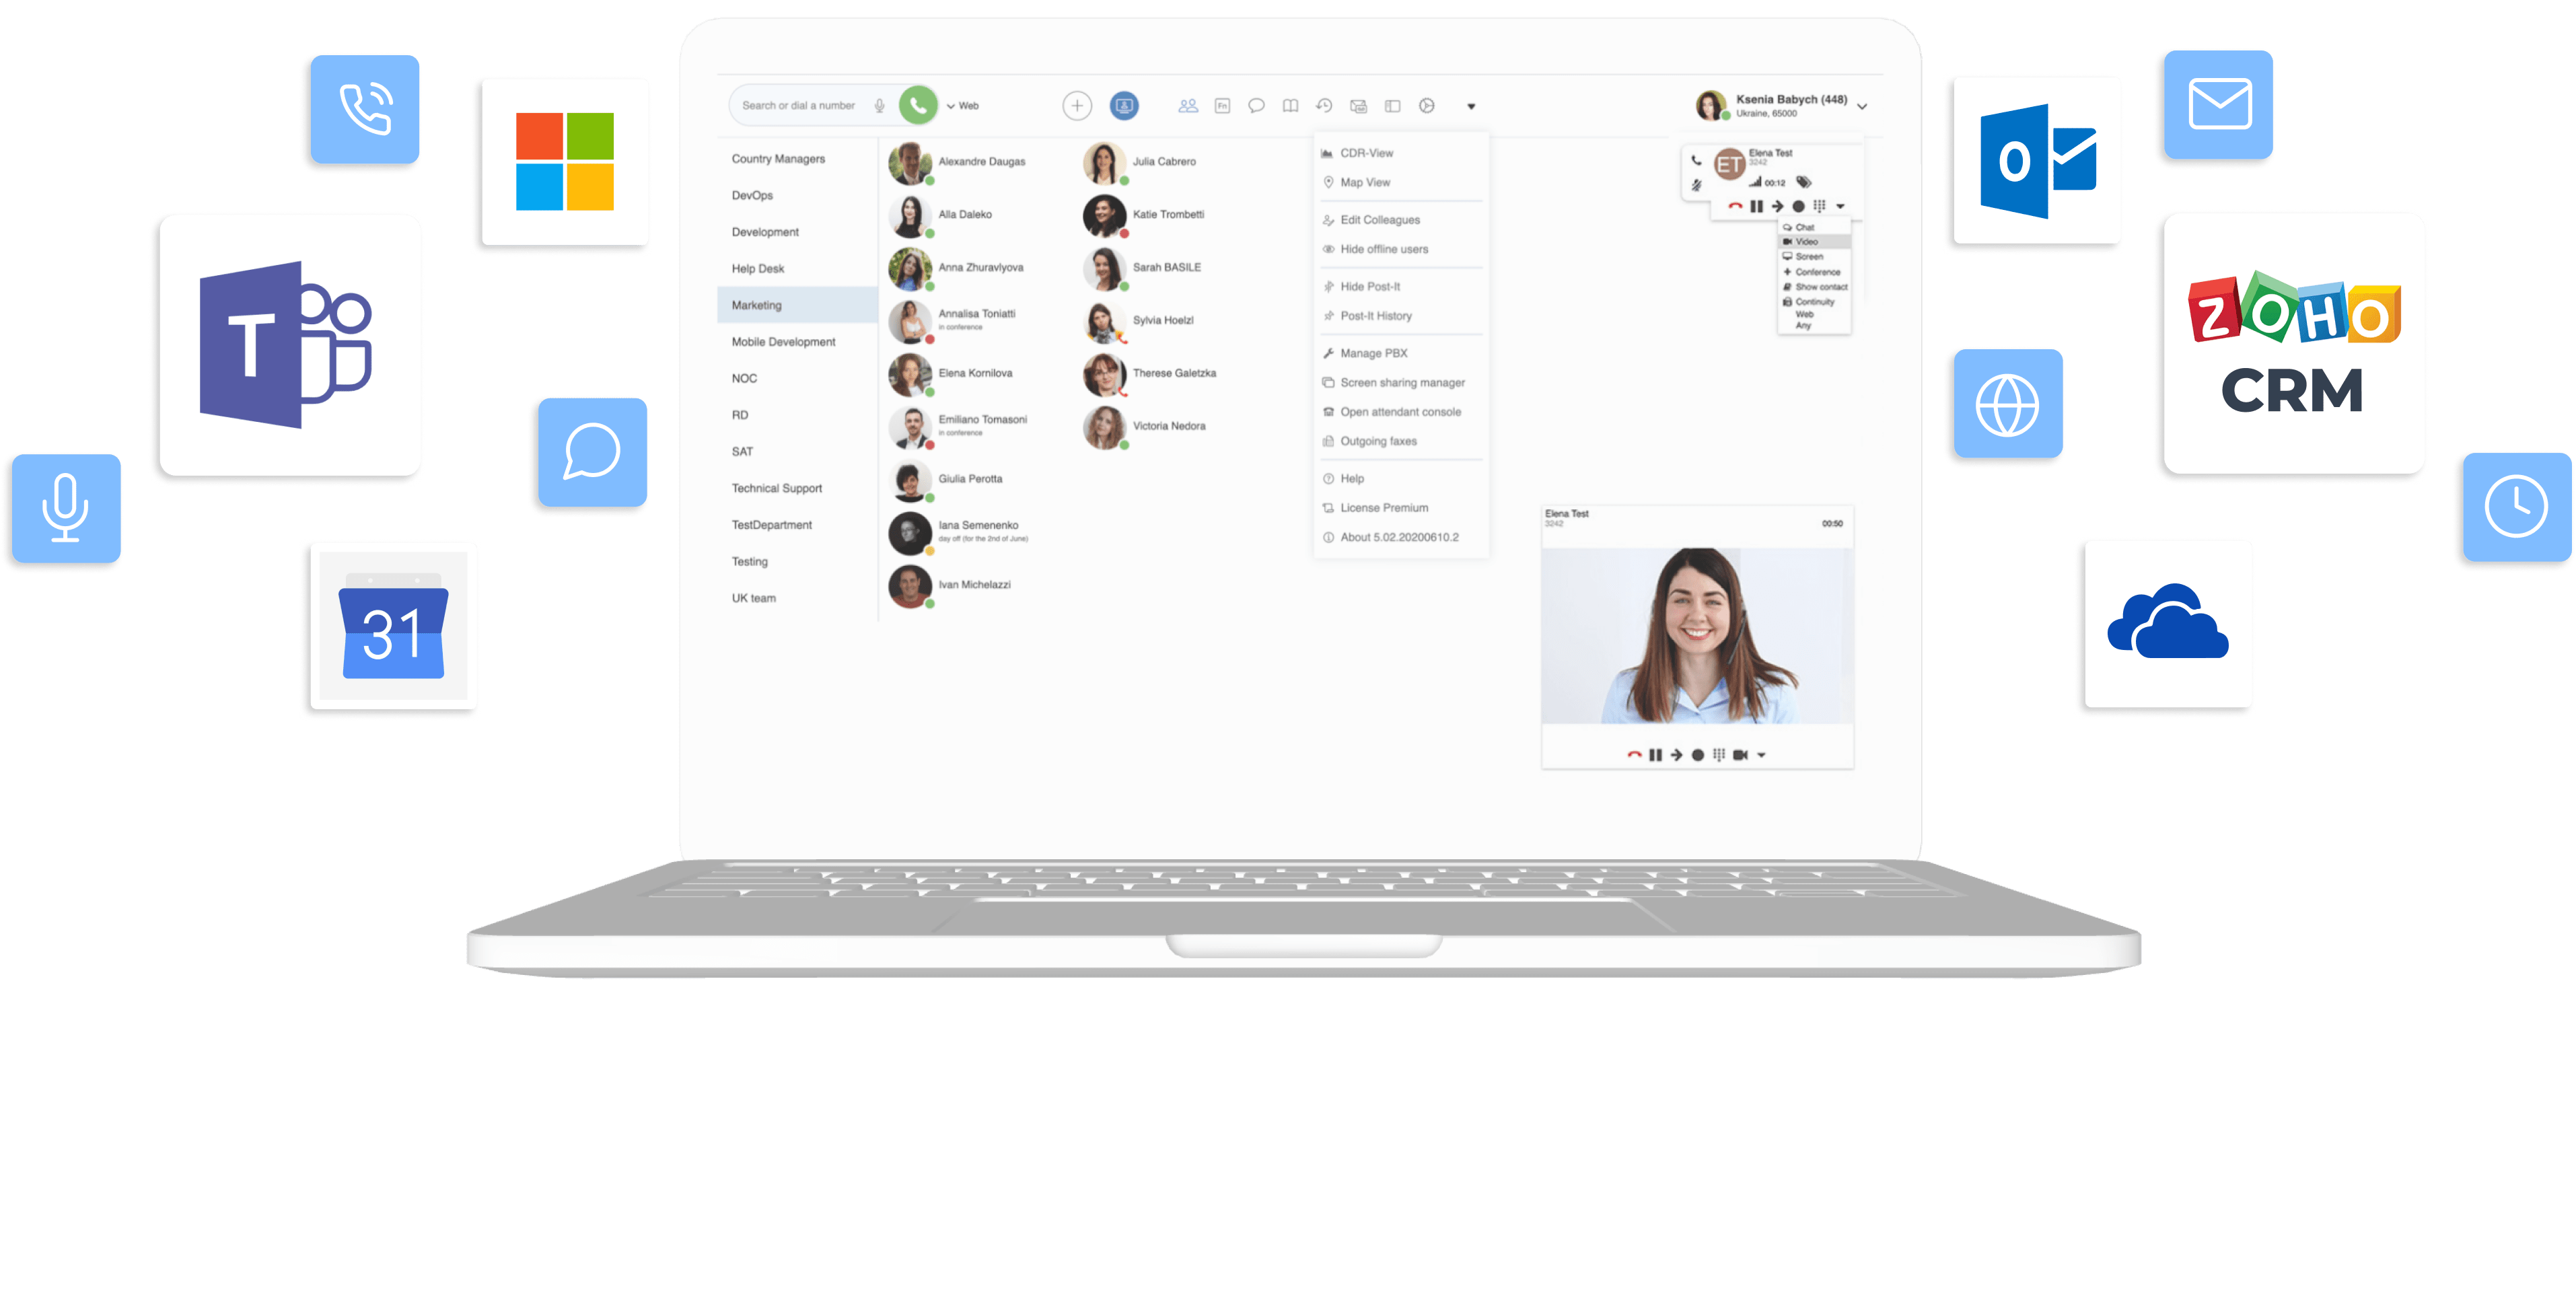2576x1302 pixels.
Task: Toggle the sidebar panel layout icon
Action: [1392, 105]
